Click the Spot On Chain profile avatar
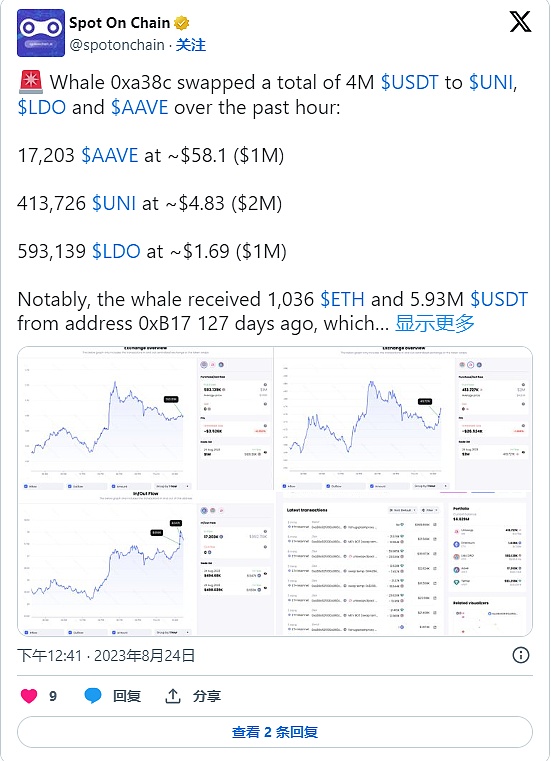This screenshot has width=551, height=761. tap(41, 33)
